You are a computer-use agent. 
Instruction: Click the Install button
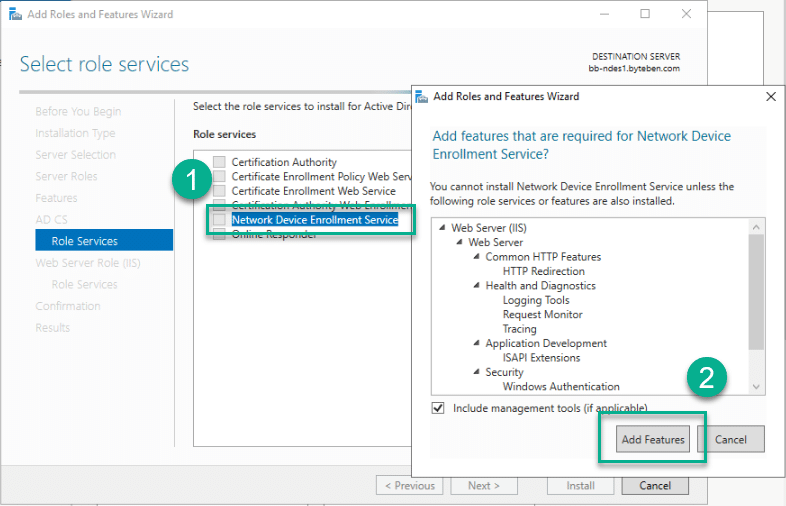click(x=580, y=485)
